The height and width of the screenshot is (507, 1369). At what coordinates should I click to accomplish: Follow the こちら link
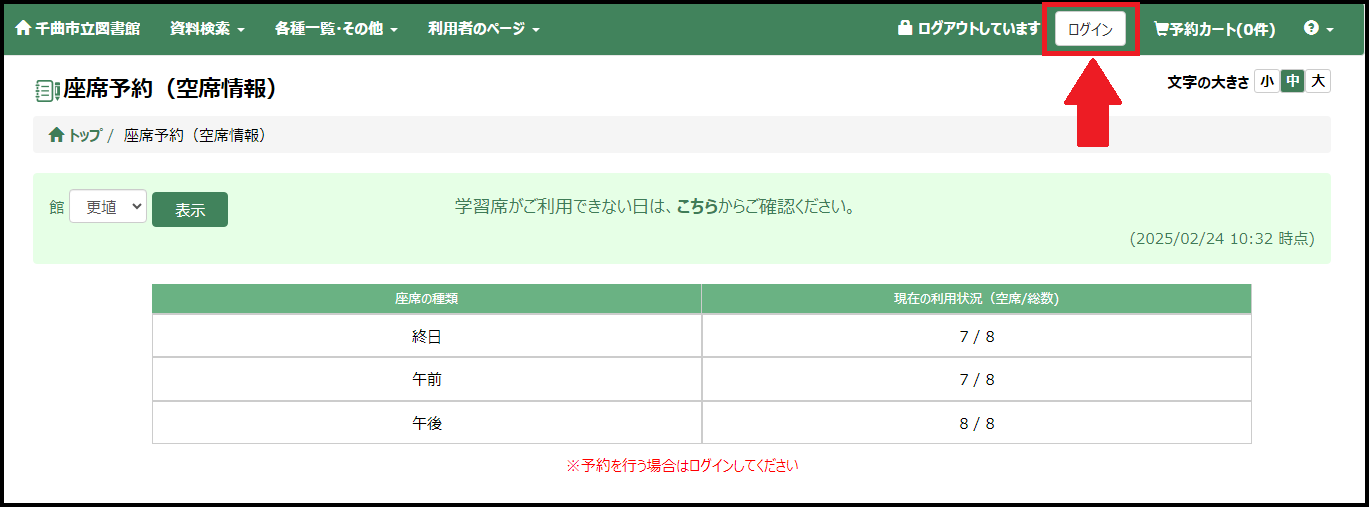point(697,208)
